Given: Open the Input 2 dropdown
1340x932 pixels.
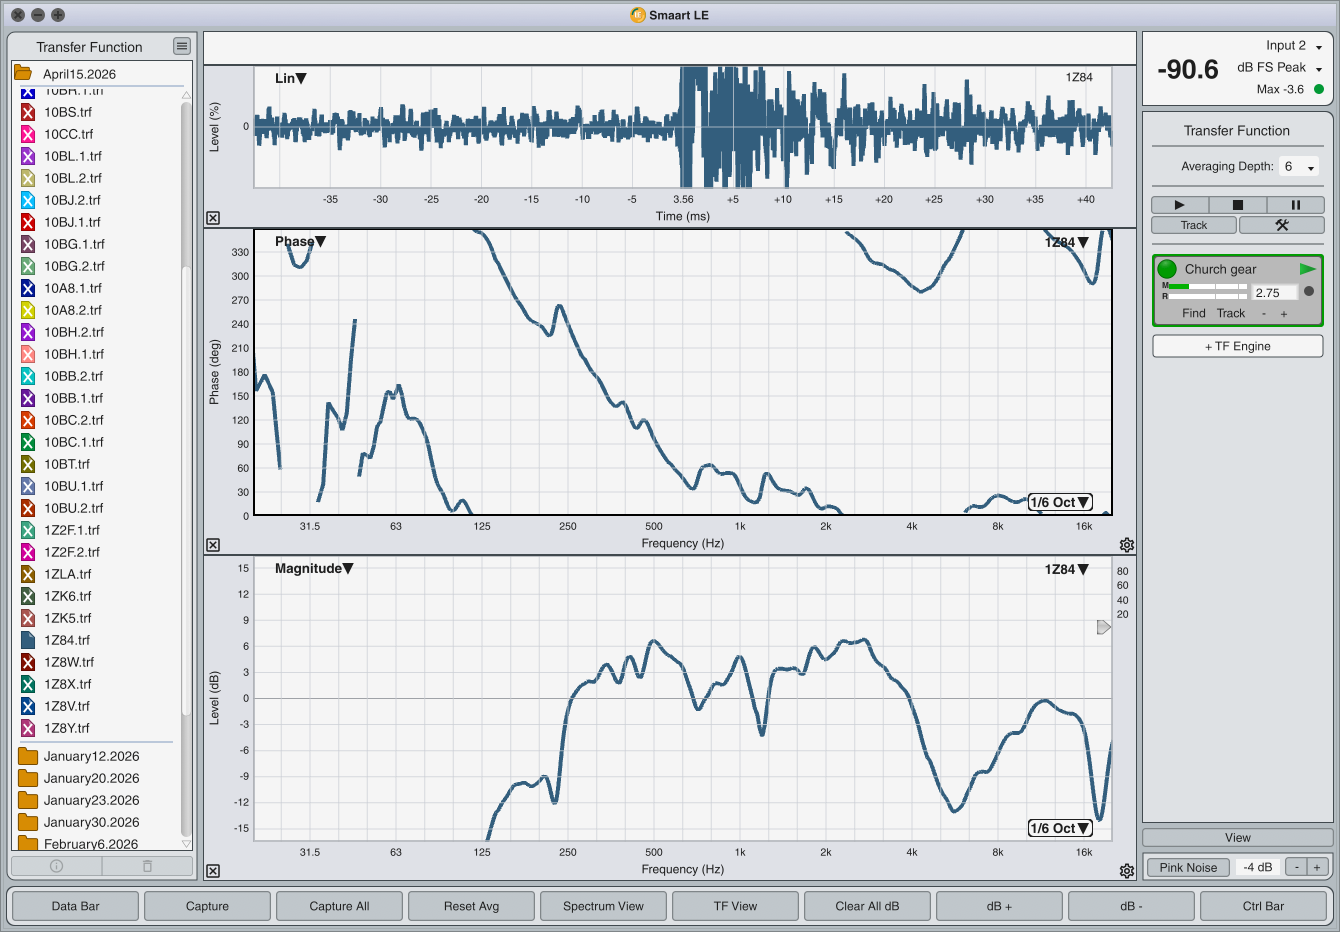Looking at the screenshot, I should click(1294, 46).
